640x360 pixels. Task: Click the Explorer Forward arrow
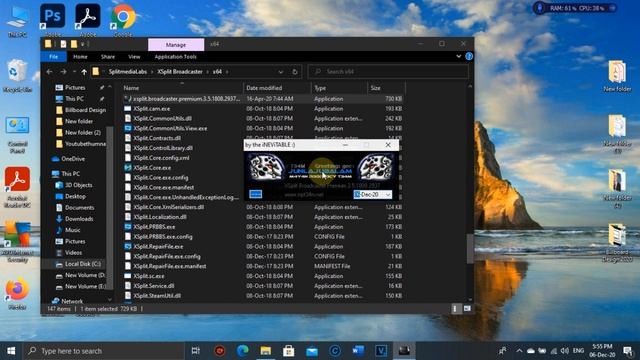pos(63,72)
